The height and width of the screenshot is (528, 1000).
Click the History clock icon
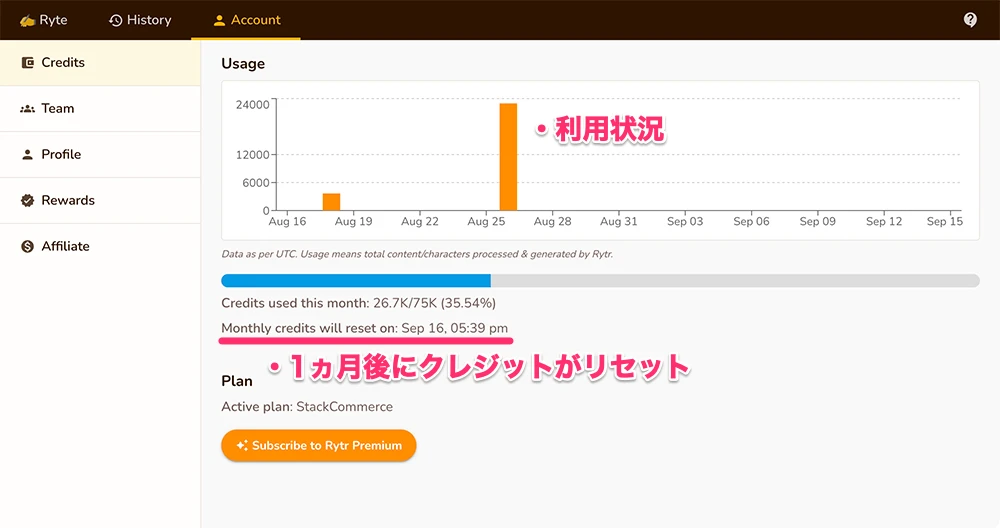(115, 20)
